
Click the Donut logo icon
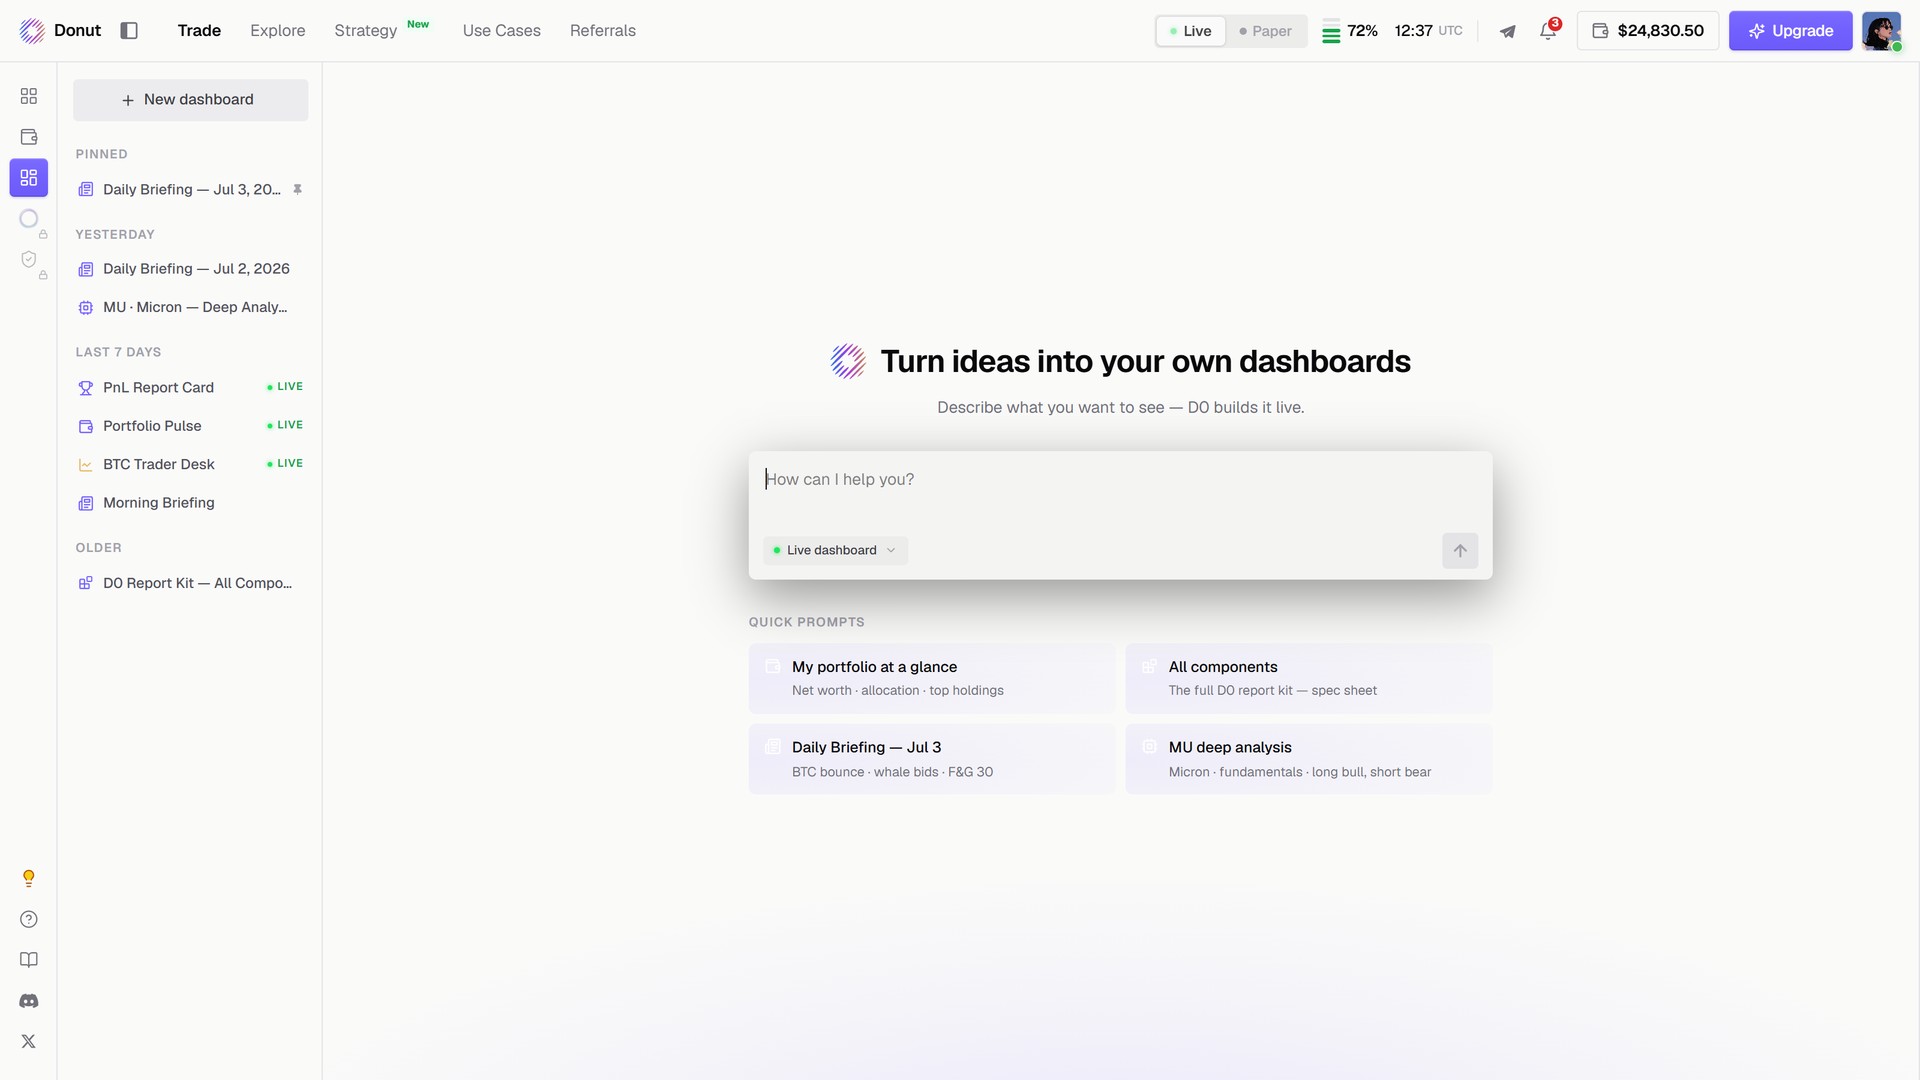32,31
